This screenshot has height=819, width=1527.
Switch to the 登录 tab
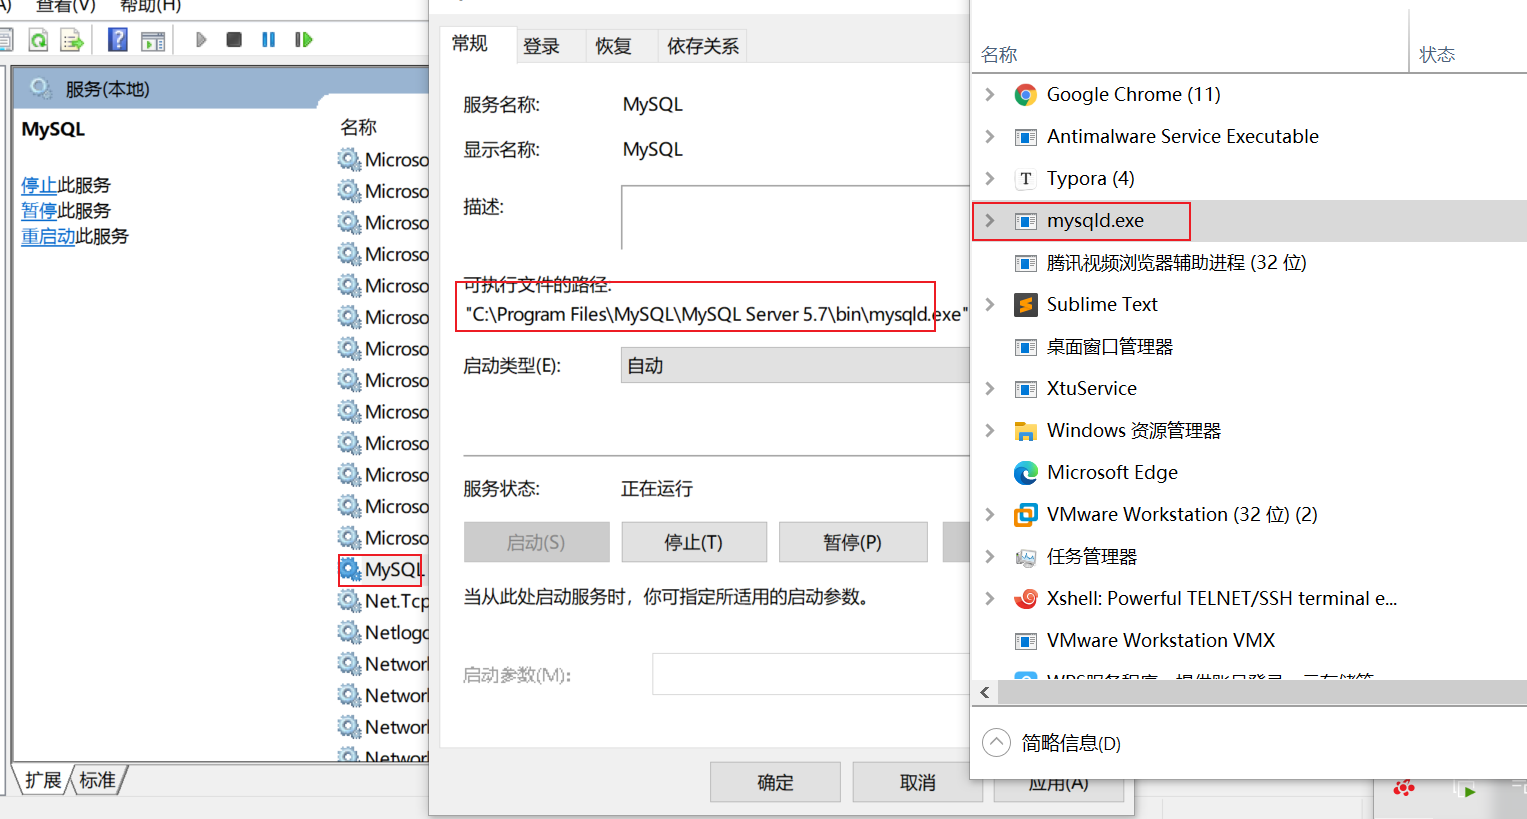click(541, 46)
